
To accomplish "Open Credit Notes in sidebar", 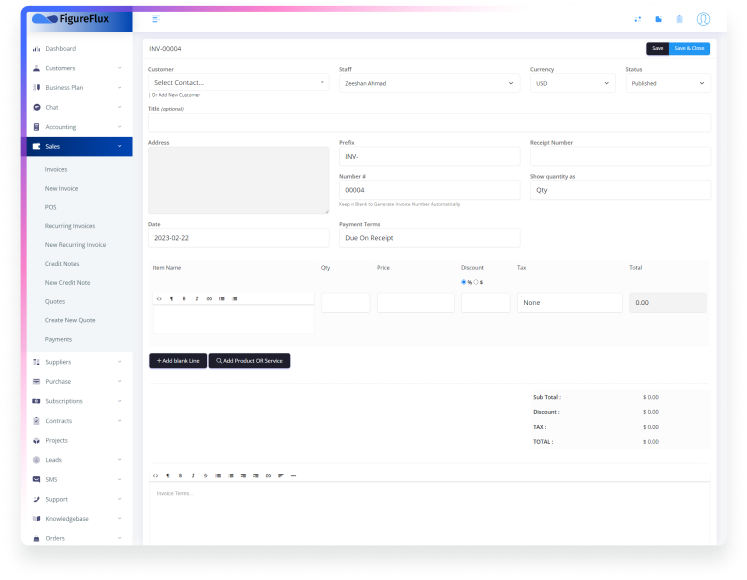I will (62, 264).
